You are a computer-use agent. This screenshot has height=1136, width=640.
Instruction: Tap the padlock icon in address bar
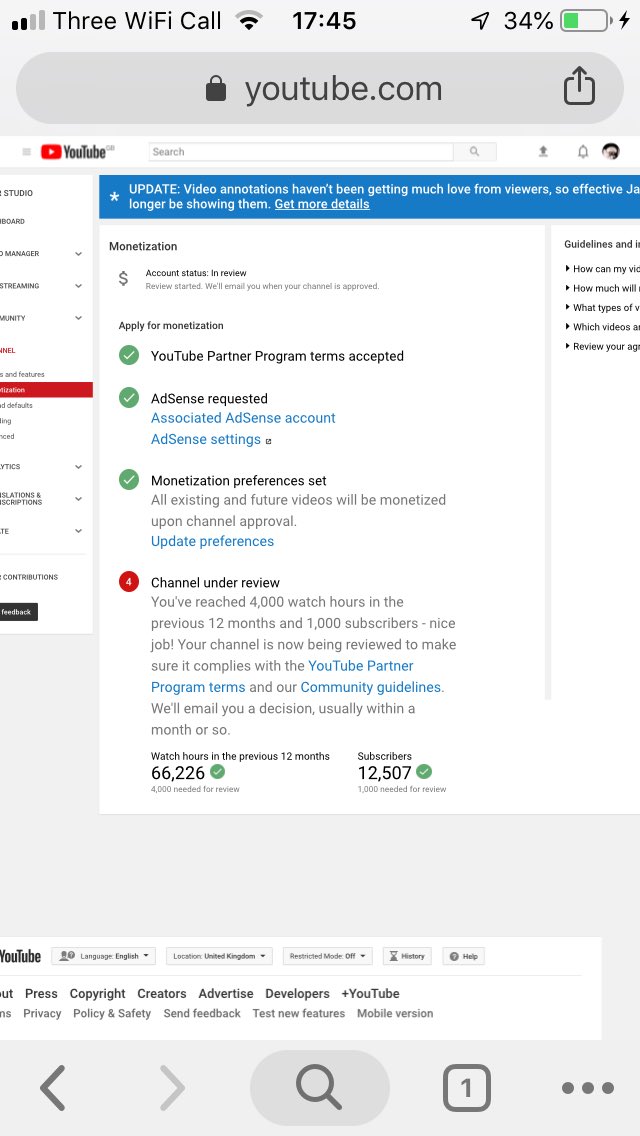coord(216,89)
